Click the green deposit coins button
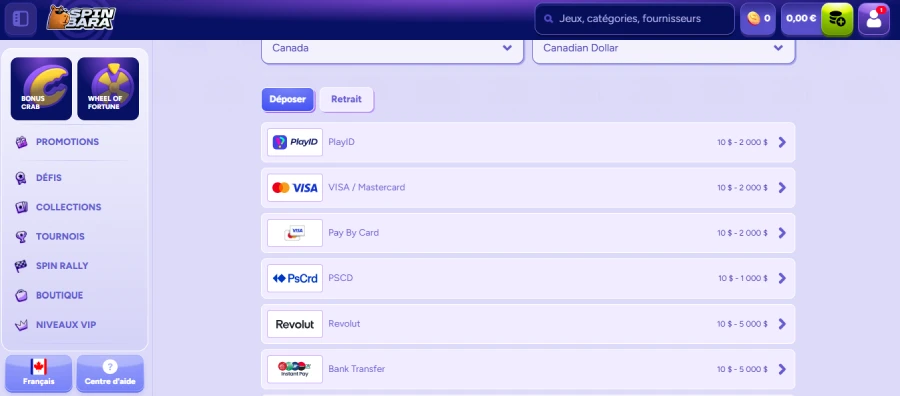900x396 pixels. [x=837, y=19]
